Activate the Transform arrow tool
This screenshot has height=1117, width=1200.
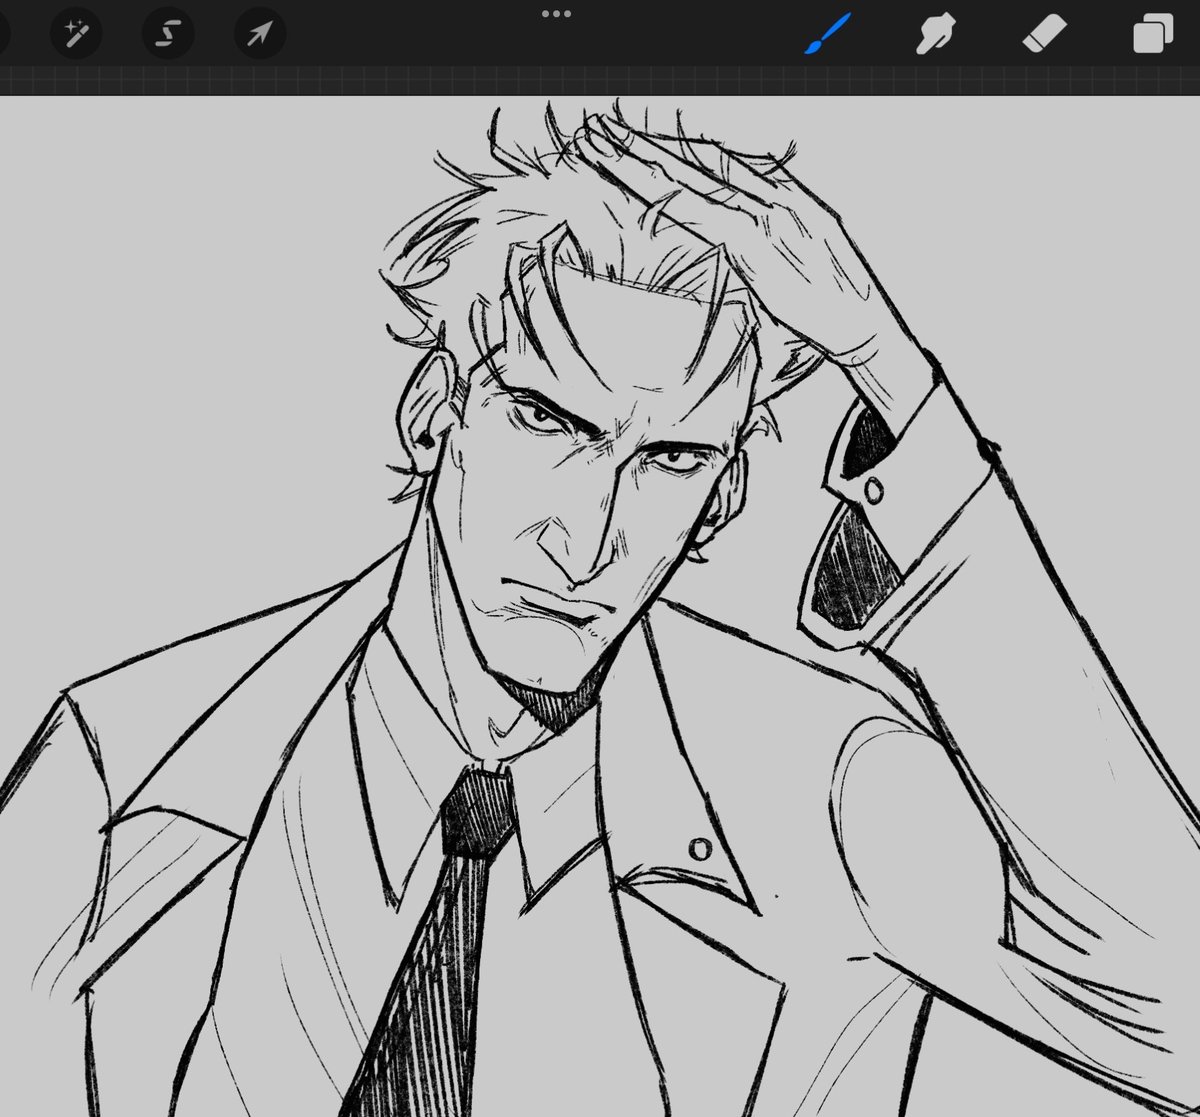pos(260,35)
